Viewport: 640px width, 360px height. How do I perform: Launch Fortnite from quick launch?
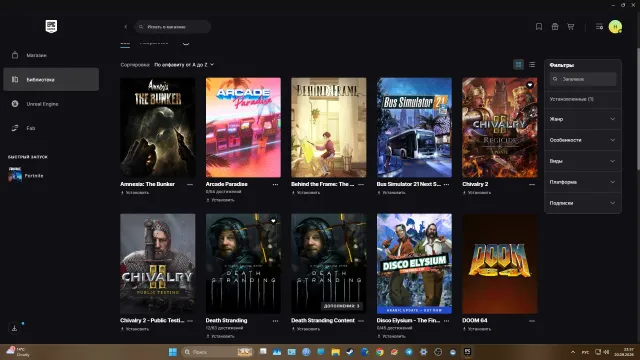coord(26,175)
